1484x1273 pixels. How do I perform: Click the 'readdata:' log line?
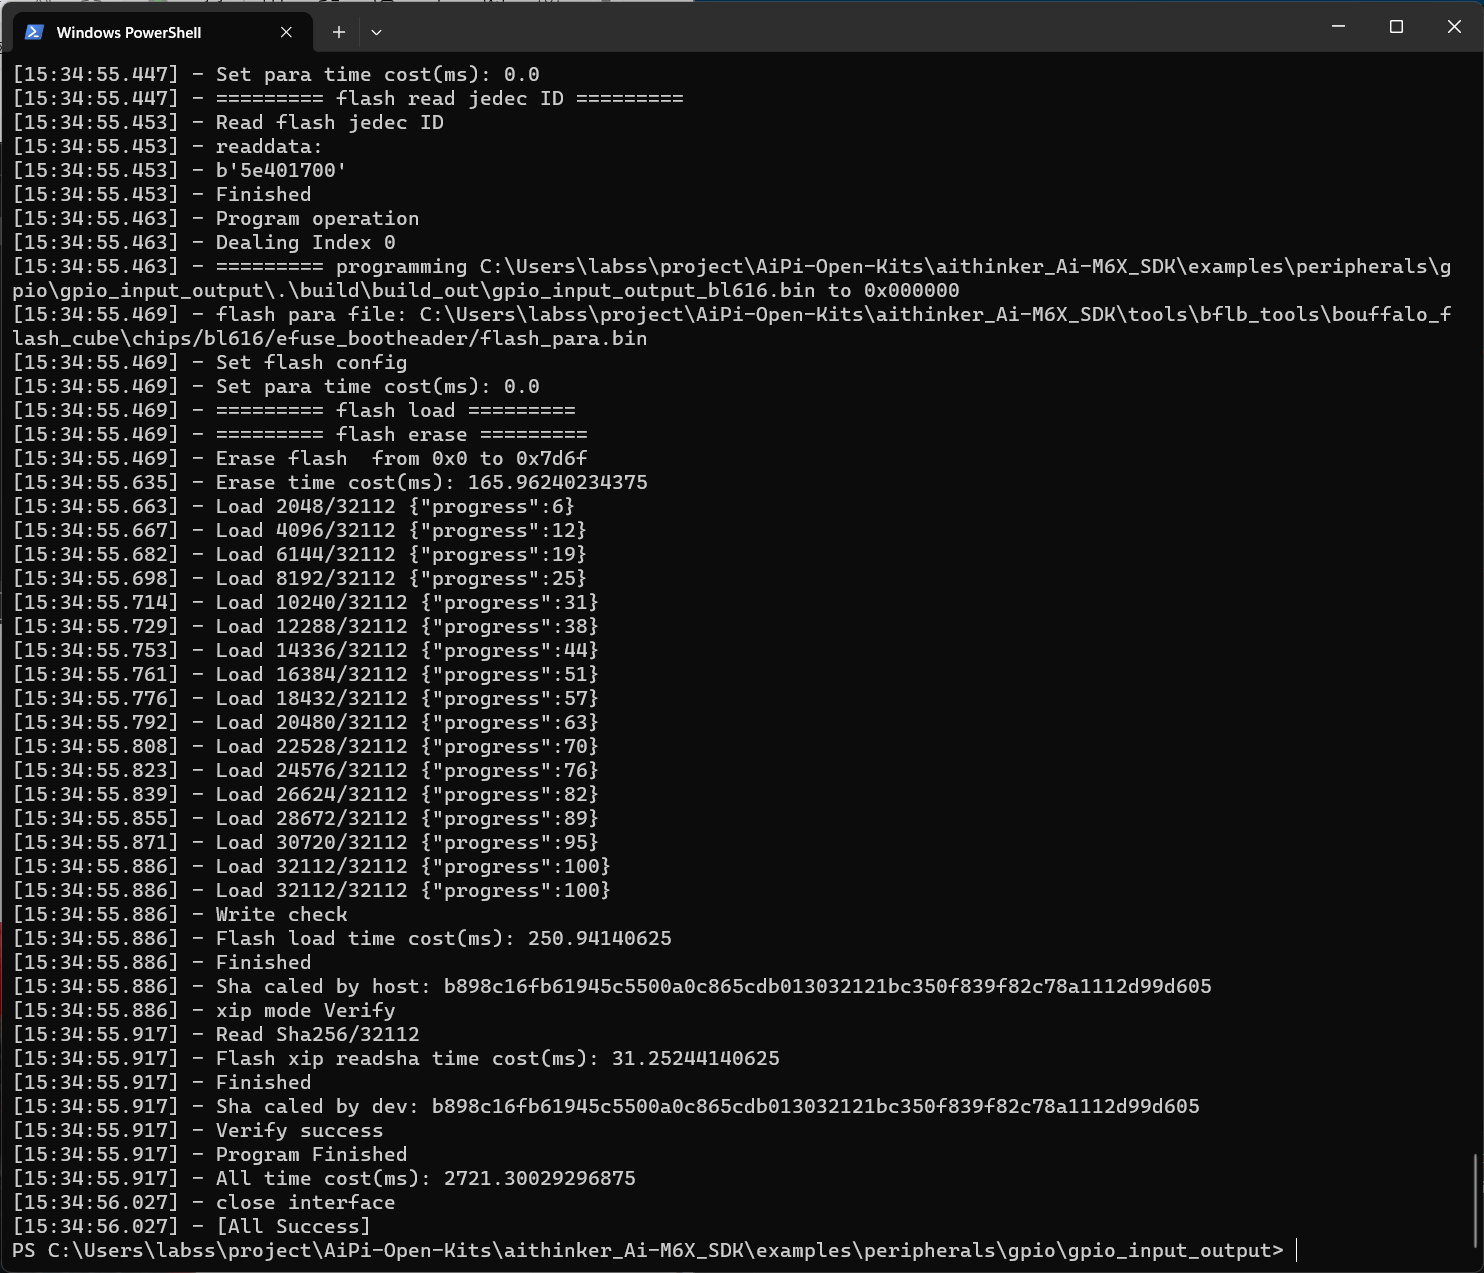coord(167,146)
